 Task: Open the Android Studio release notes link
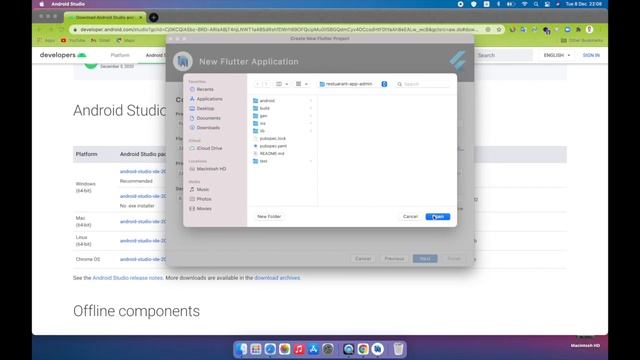[x=128, y=278]
